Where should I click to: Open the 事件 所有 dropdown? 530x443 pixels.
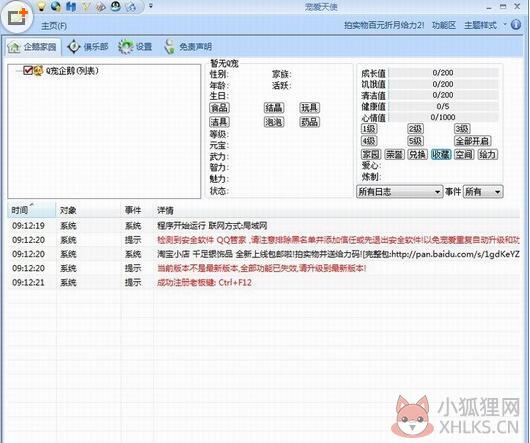point(483,192)
